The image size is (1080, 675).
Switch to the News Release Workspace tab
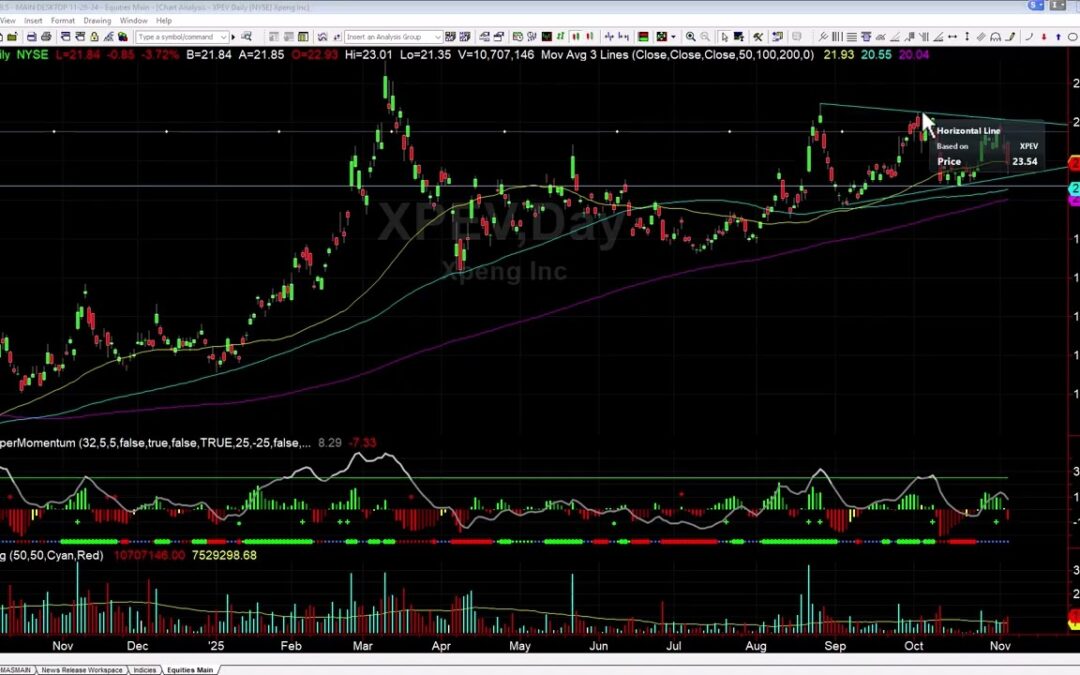tap(82, 670)
